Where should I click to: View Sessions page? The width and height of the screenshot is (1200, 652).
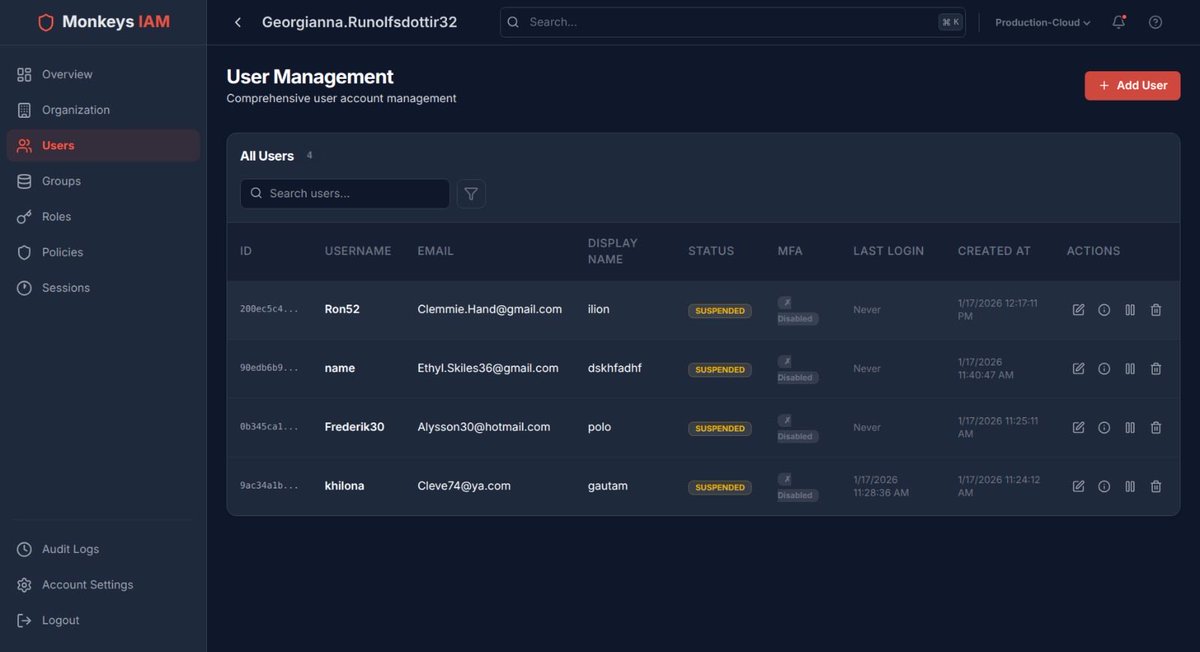click(x=103, y=288)
